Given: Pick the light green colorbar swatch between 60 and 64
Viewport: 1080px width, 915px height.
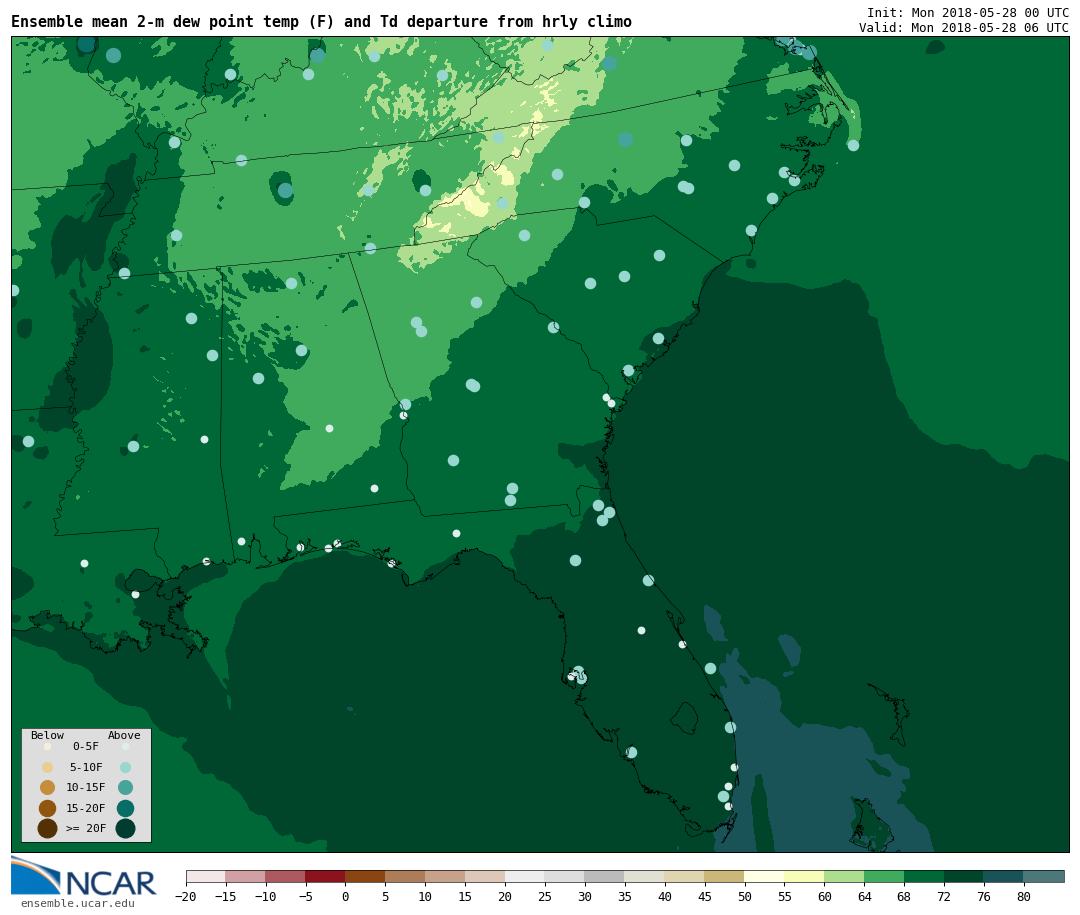Looking at the screenshot, I should tap(844, 876).
